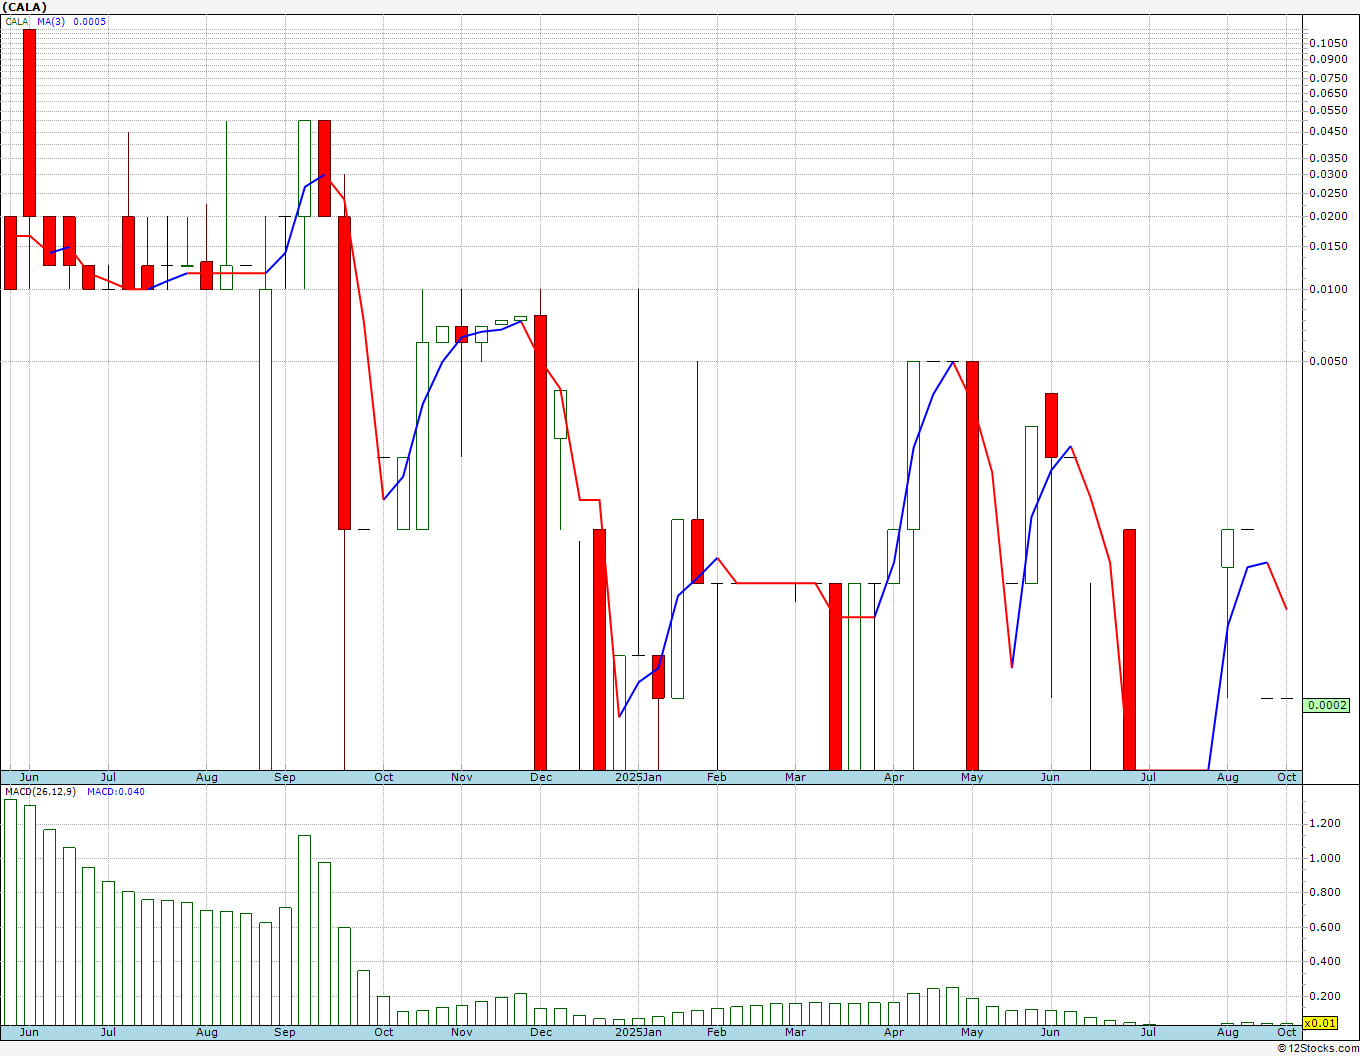
Task: Select Apr on the MACD panel time axis
Action: click(894, 1032)
